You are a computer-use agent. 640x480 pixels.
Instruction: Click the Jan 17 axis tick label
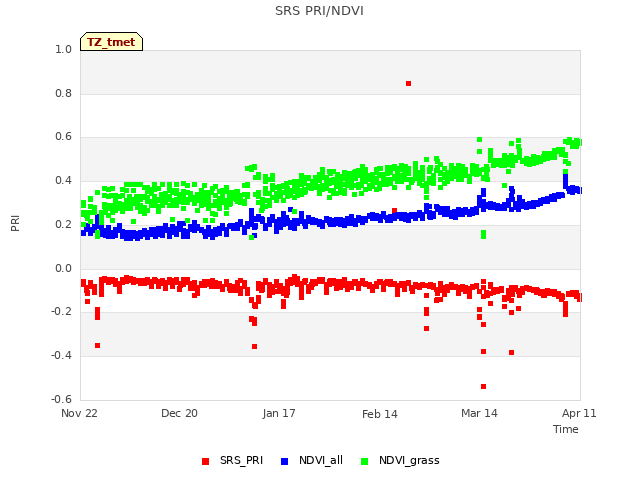click(x=279, y=413)
